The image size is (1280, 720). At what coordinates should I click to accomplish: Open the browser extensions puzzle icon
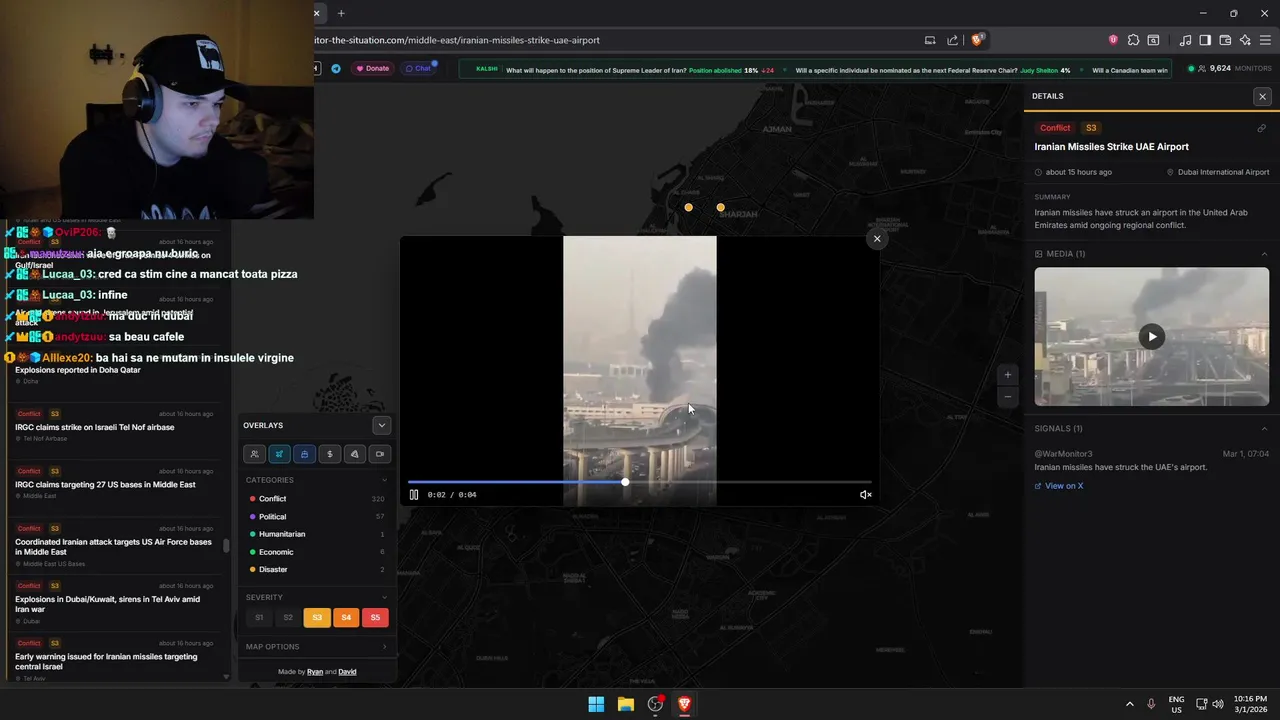point(1133,40)
